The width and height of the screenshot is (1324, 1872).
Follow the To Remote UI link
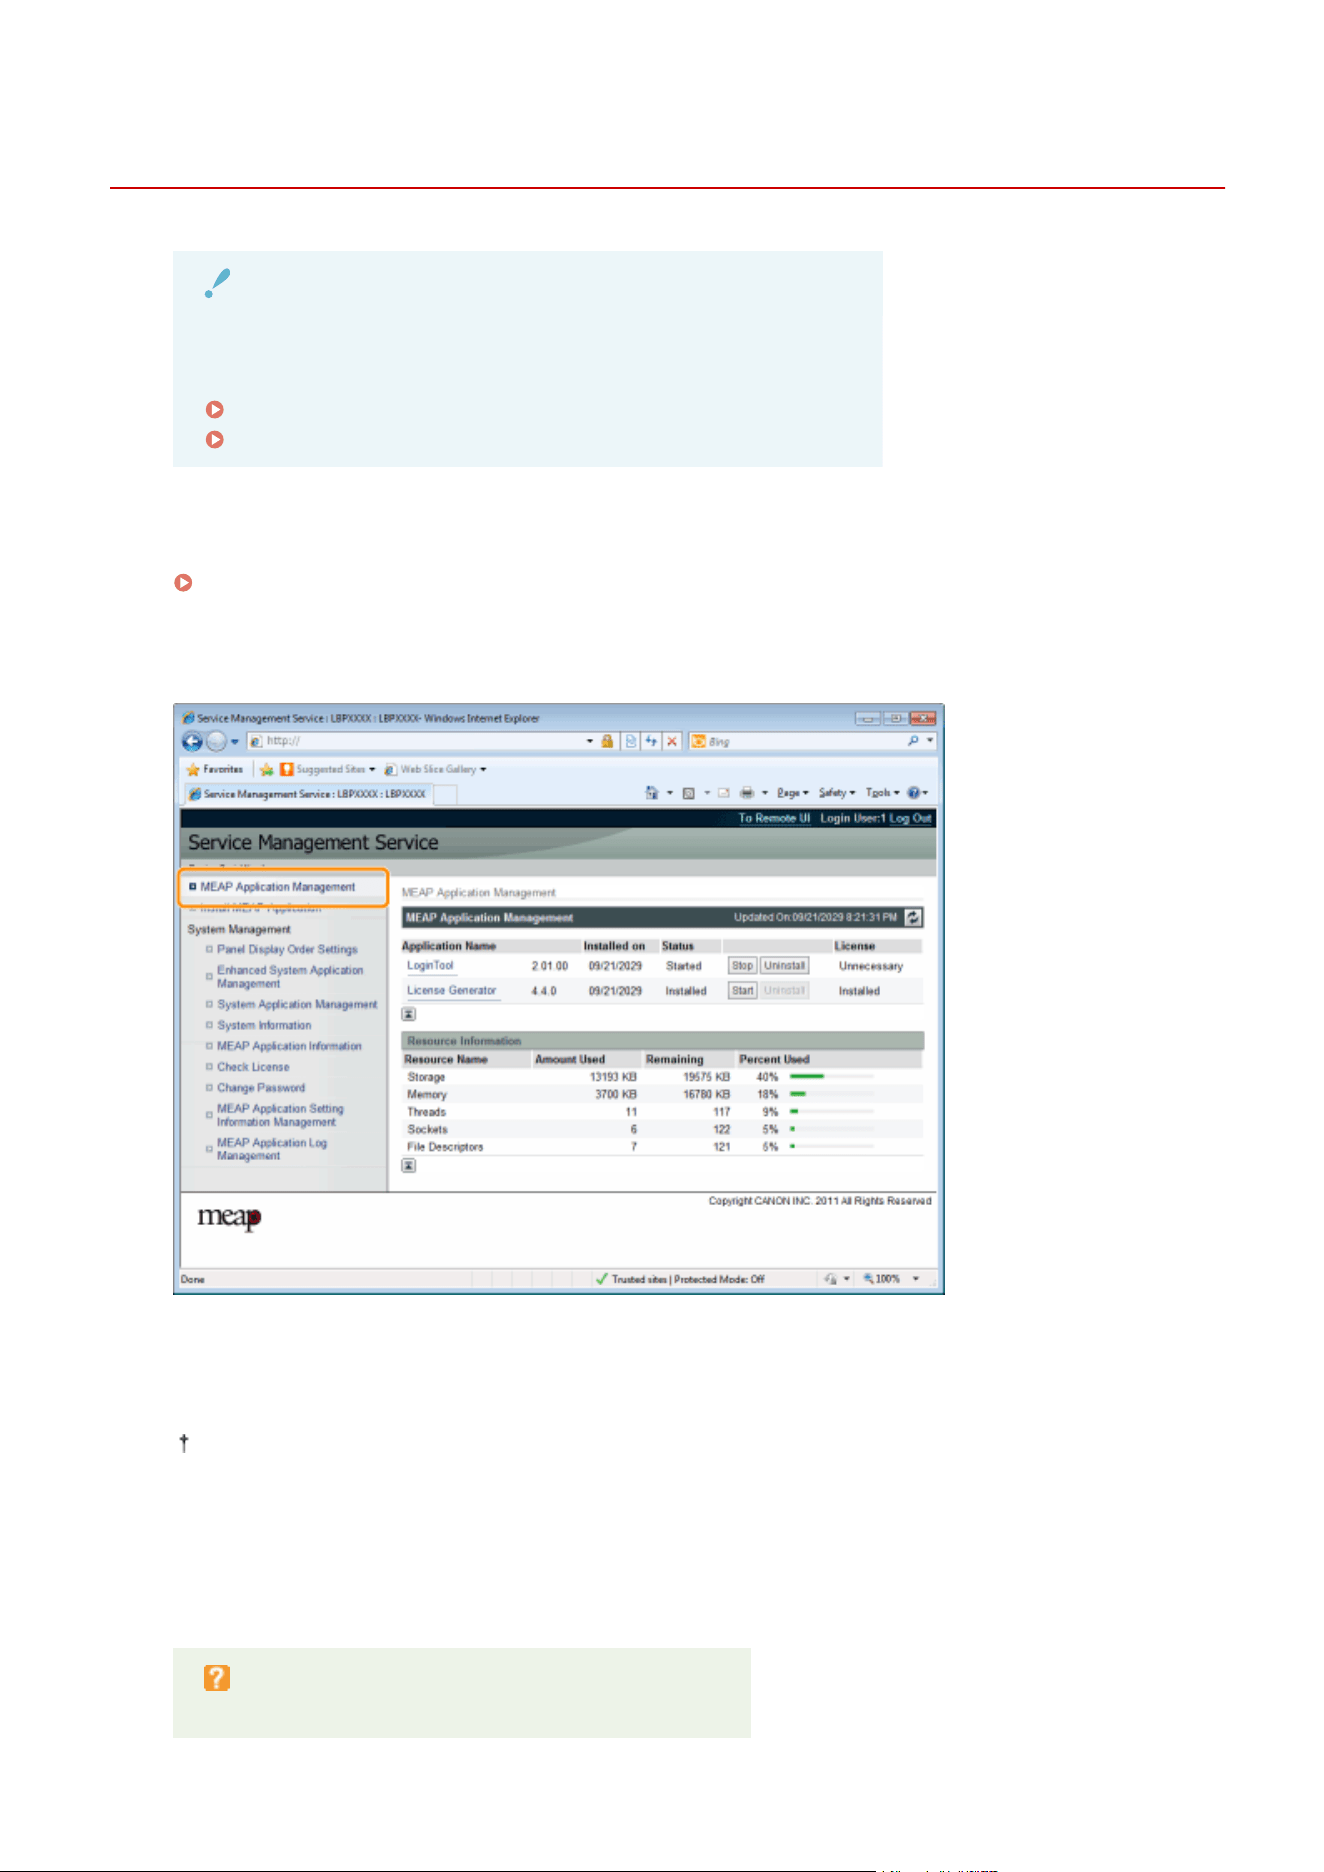pyautogui.click(x=774, y=818)
